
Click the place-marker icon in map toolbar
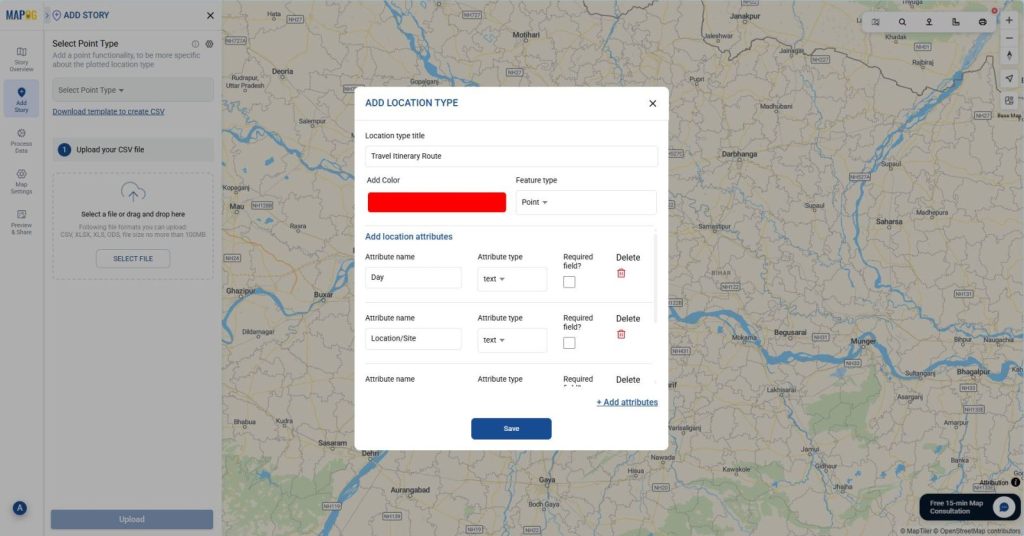point(929,22)
